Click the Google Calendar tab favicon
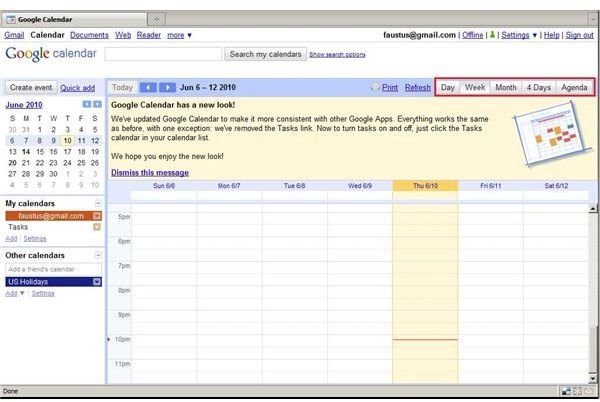Image resolution: width=600 pixels, height=402 pixels. coord(11,19)
